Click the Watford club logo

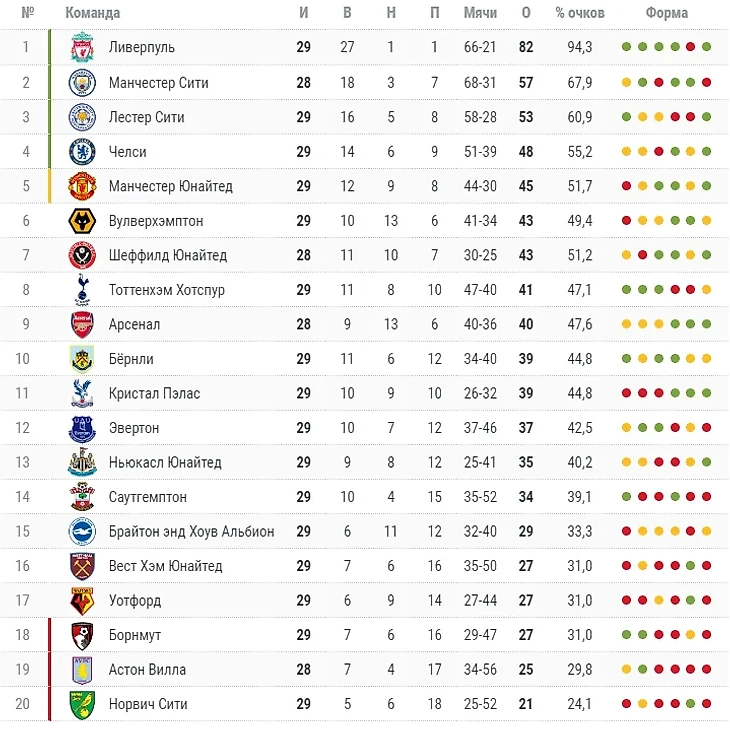81,600
